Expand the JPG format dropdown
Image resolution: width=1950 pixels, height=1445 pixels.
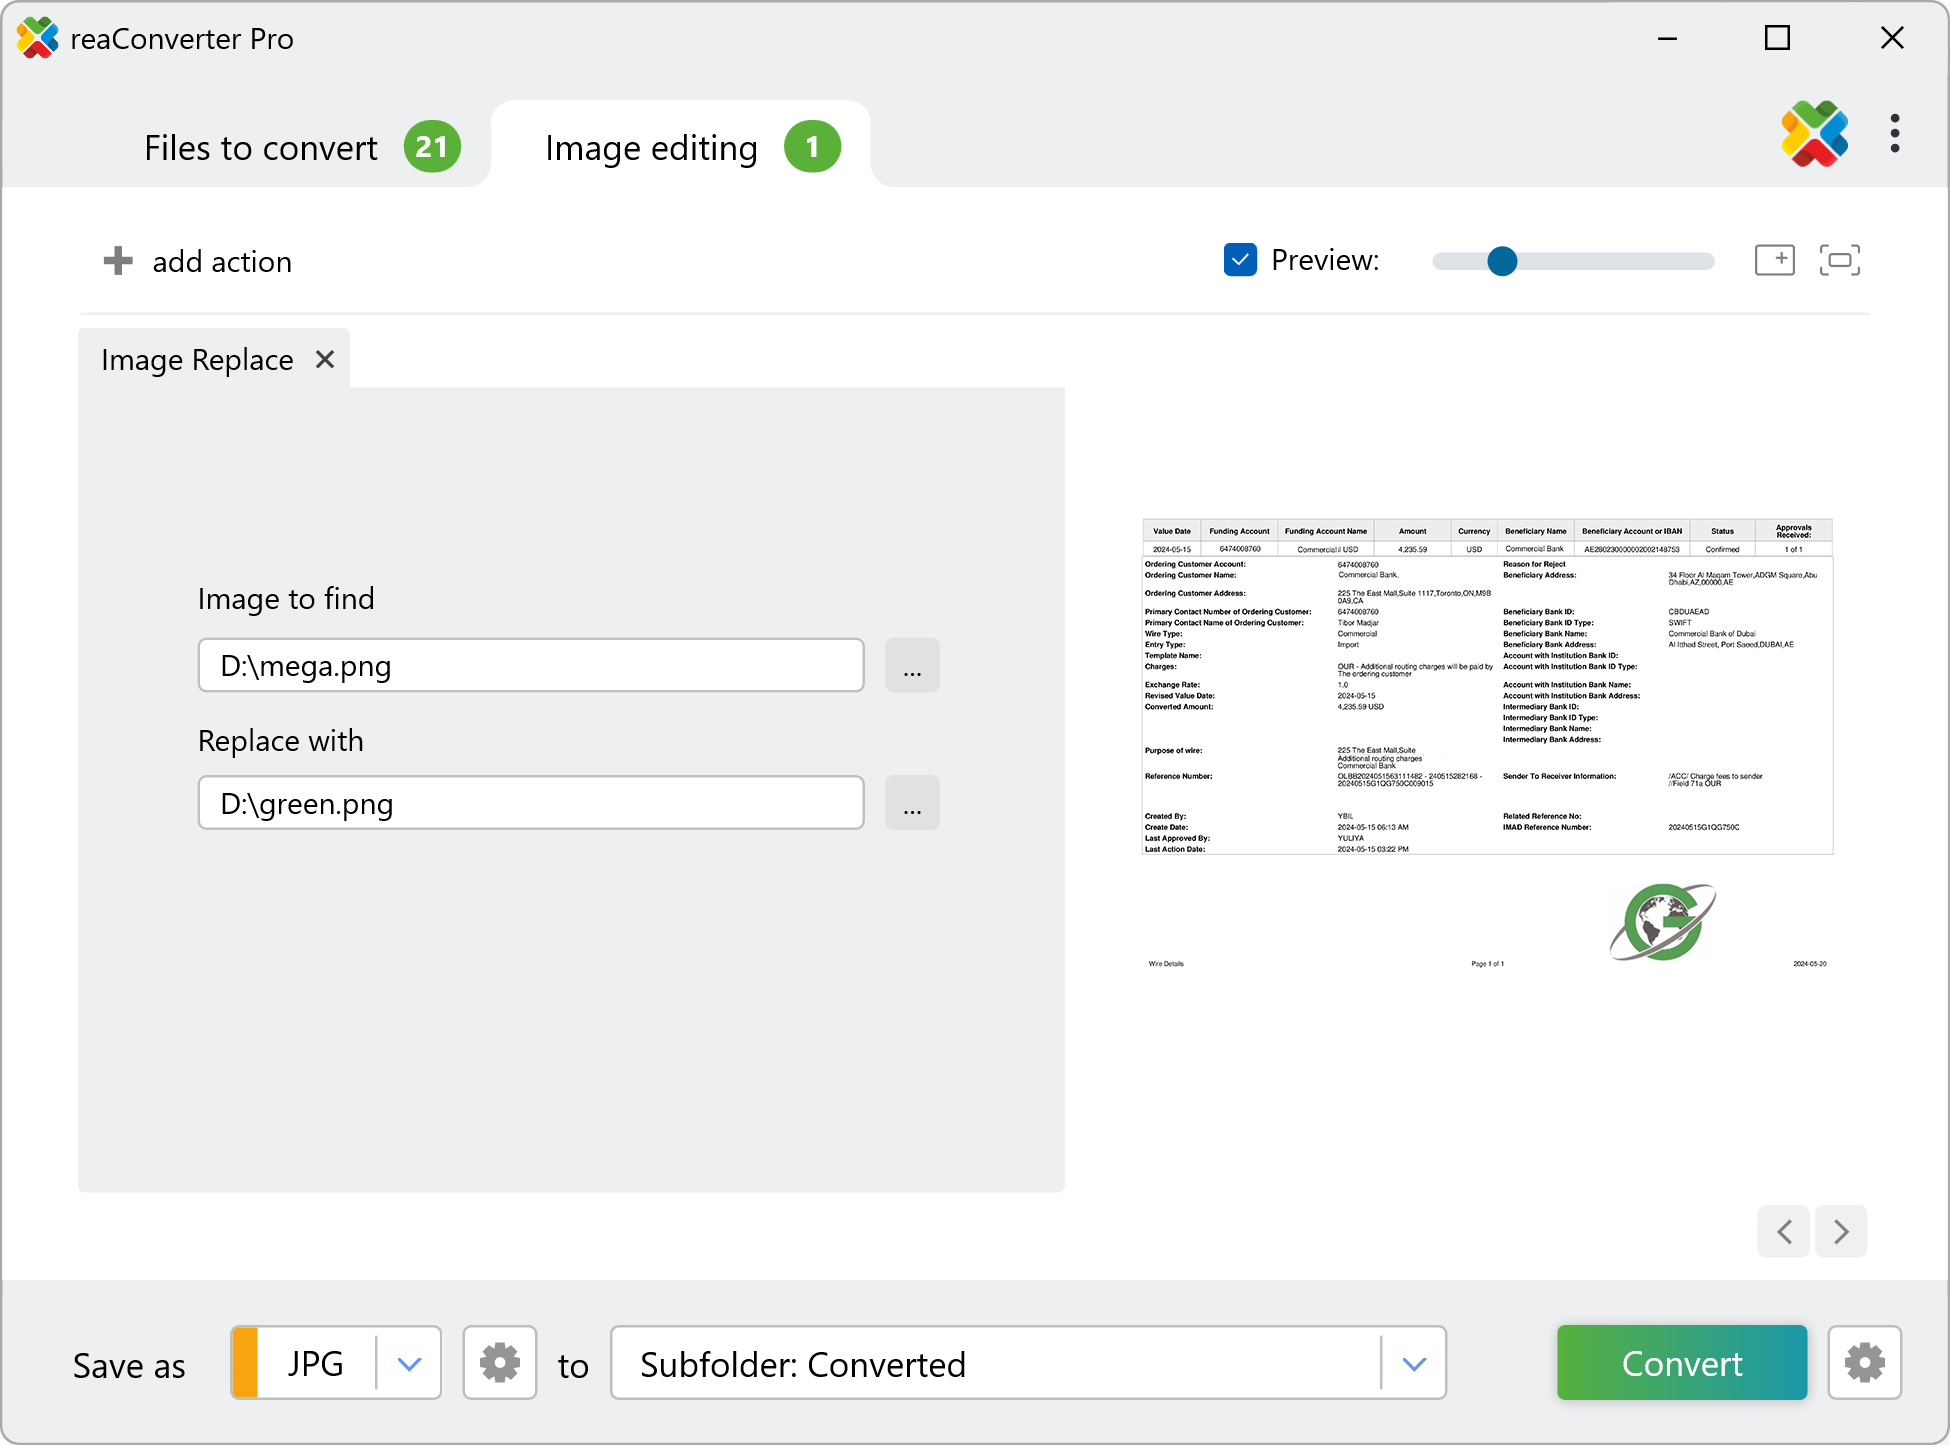pos(409,1363)
